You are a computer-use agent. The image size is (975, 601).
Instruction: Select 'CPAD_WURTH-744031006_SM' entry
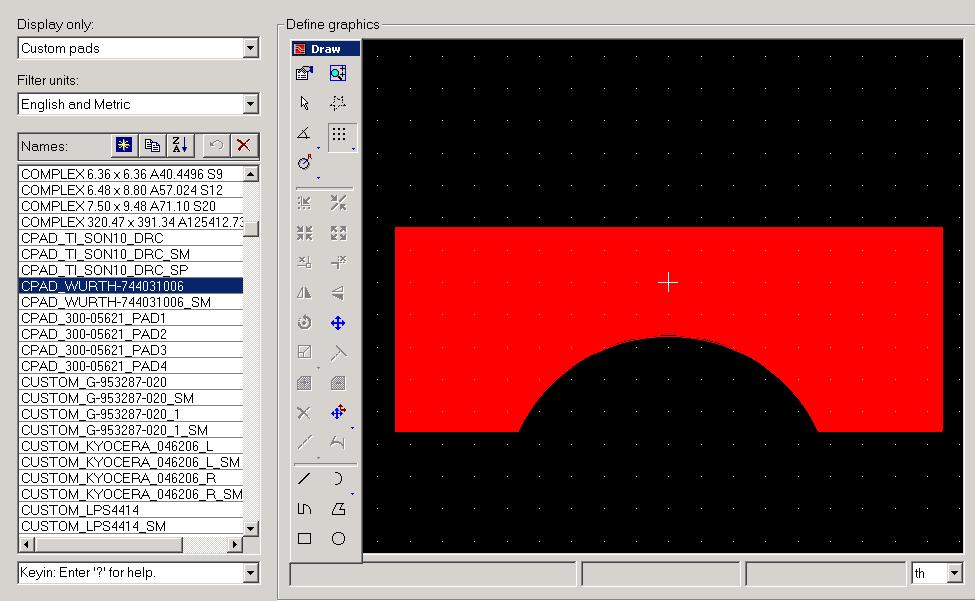[131, 302]
